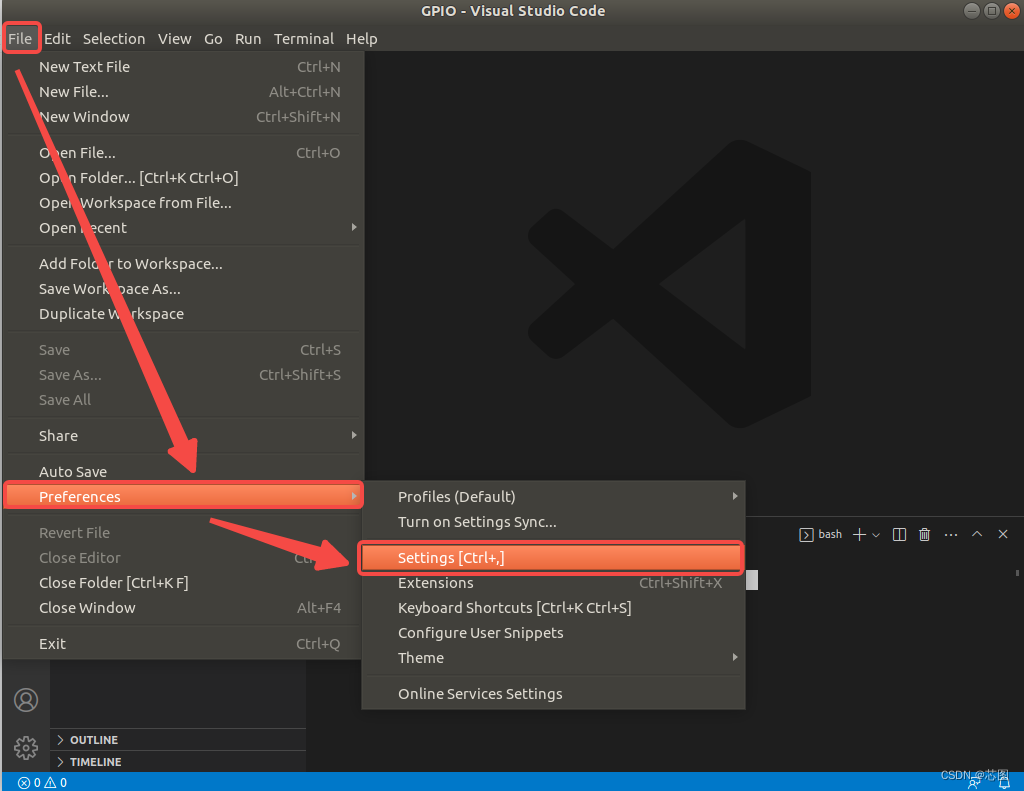Open terminal views with the ellipsis icon
1024x791 pixels.
pos(950,534)
